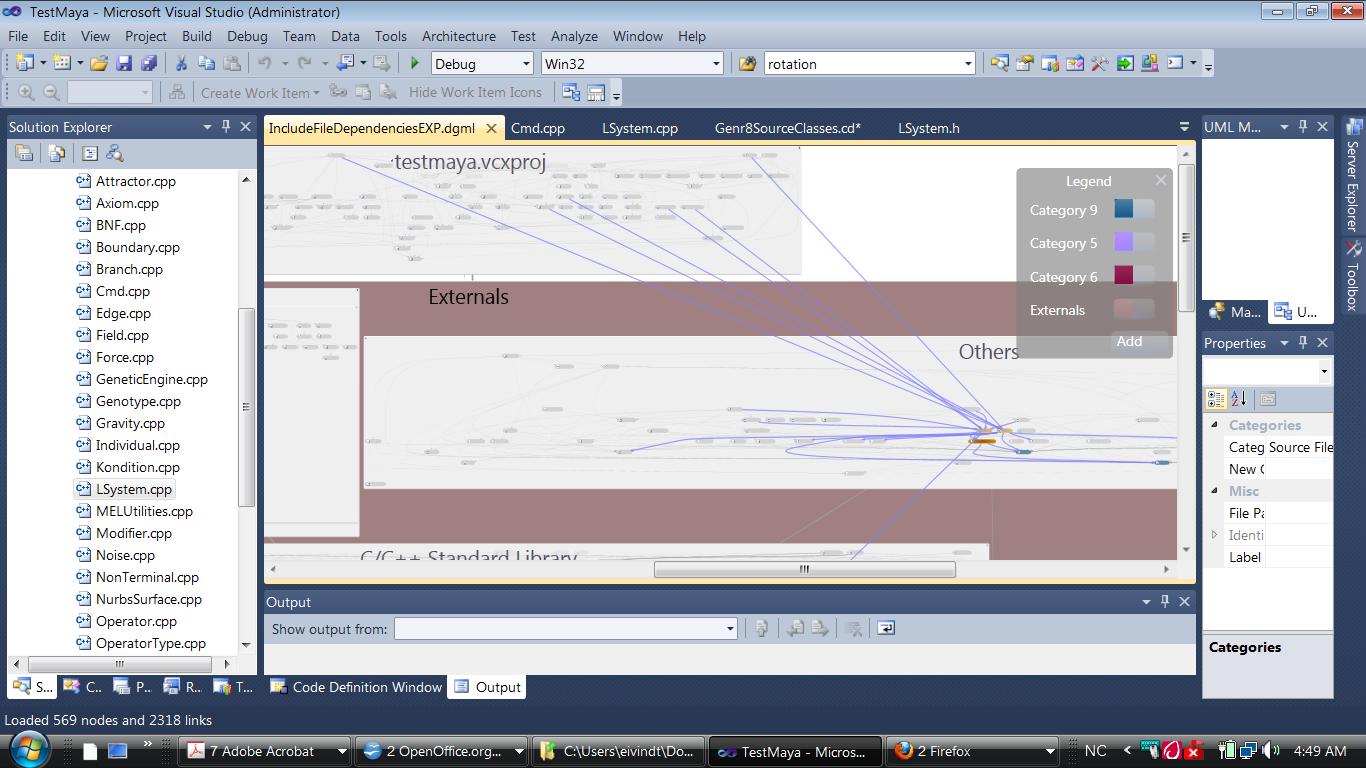Click Alphabetical sort icon in Properties
The width and height of the screenshot is (1366, 768).
point(1239,399)
